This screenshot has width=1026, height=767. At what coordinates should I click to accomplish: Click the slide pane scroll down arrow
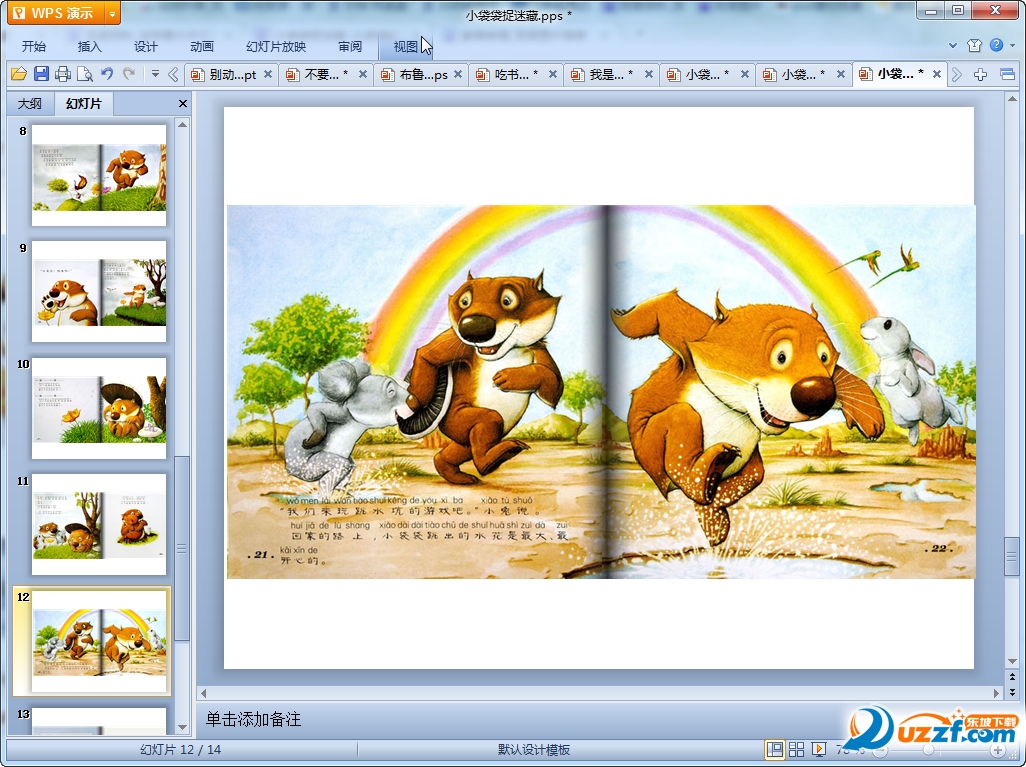click(183, 727)
